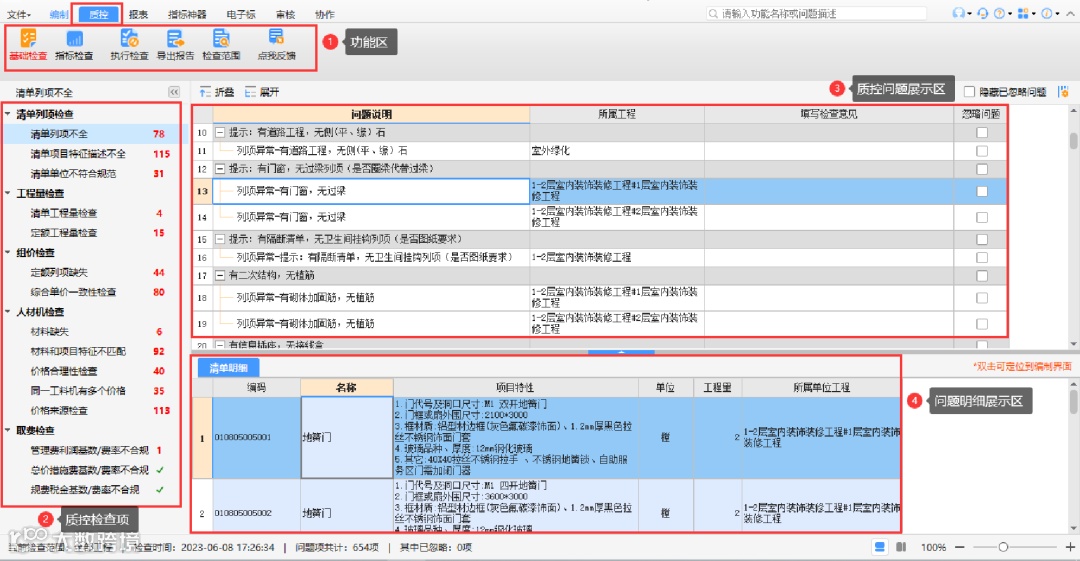Viewport: 1080px width, 561px height.
Task: Click the 折叠 fold-all icon
Action: point(205,92)
